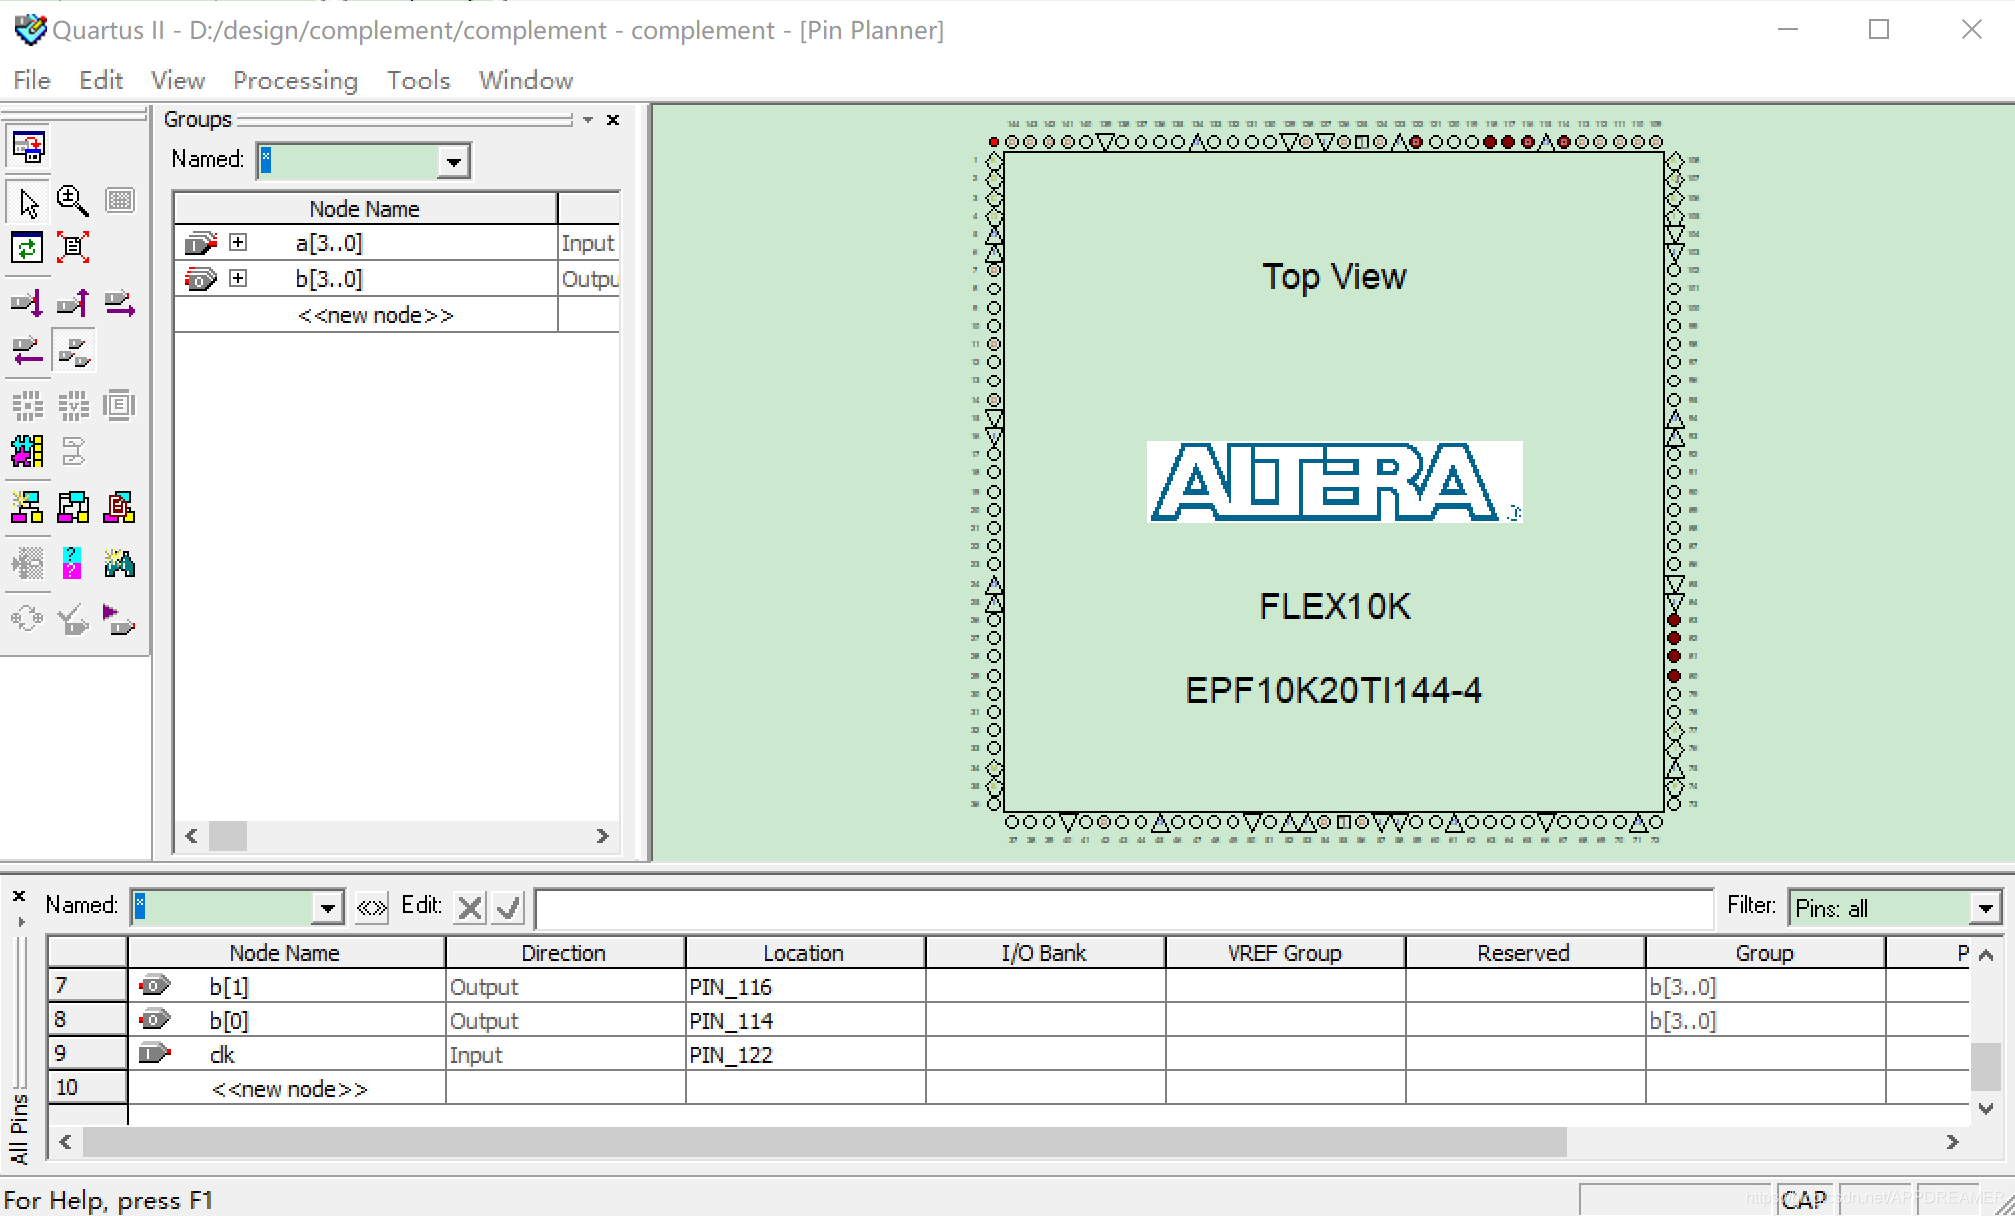Image resolution: width=2015 pixels, height=1216 pixels.
Task: Click the Edit confirm checkmark button
Action: pos(508,908)
